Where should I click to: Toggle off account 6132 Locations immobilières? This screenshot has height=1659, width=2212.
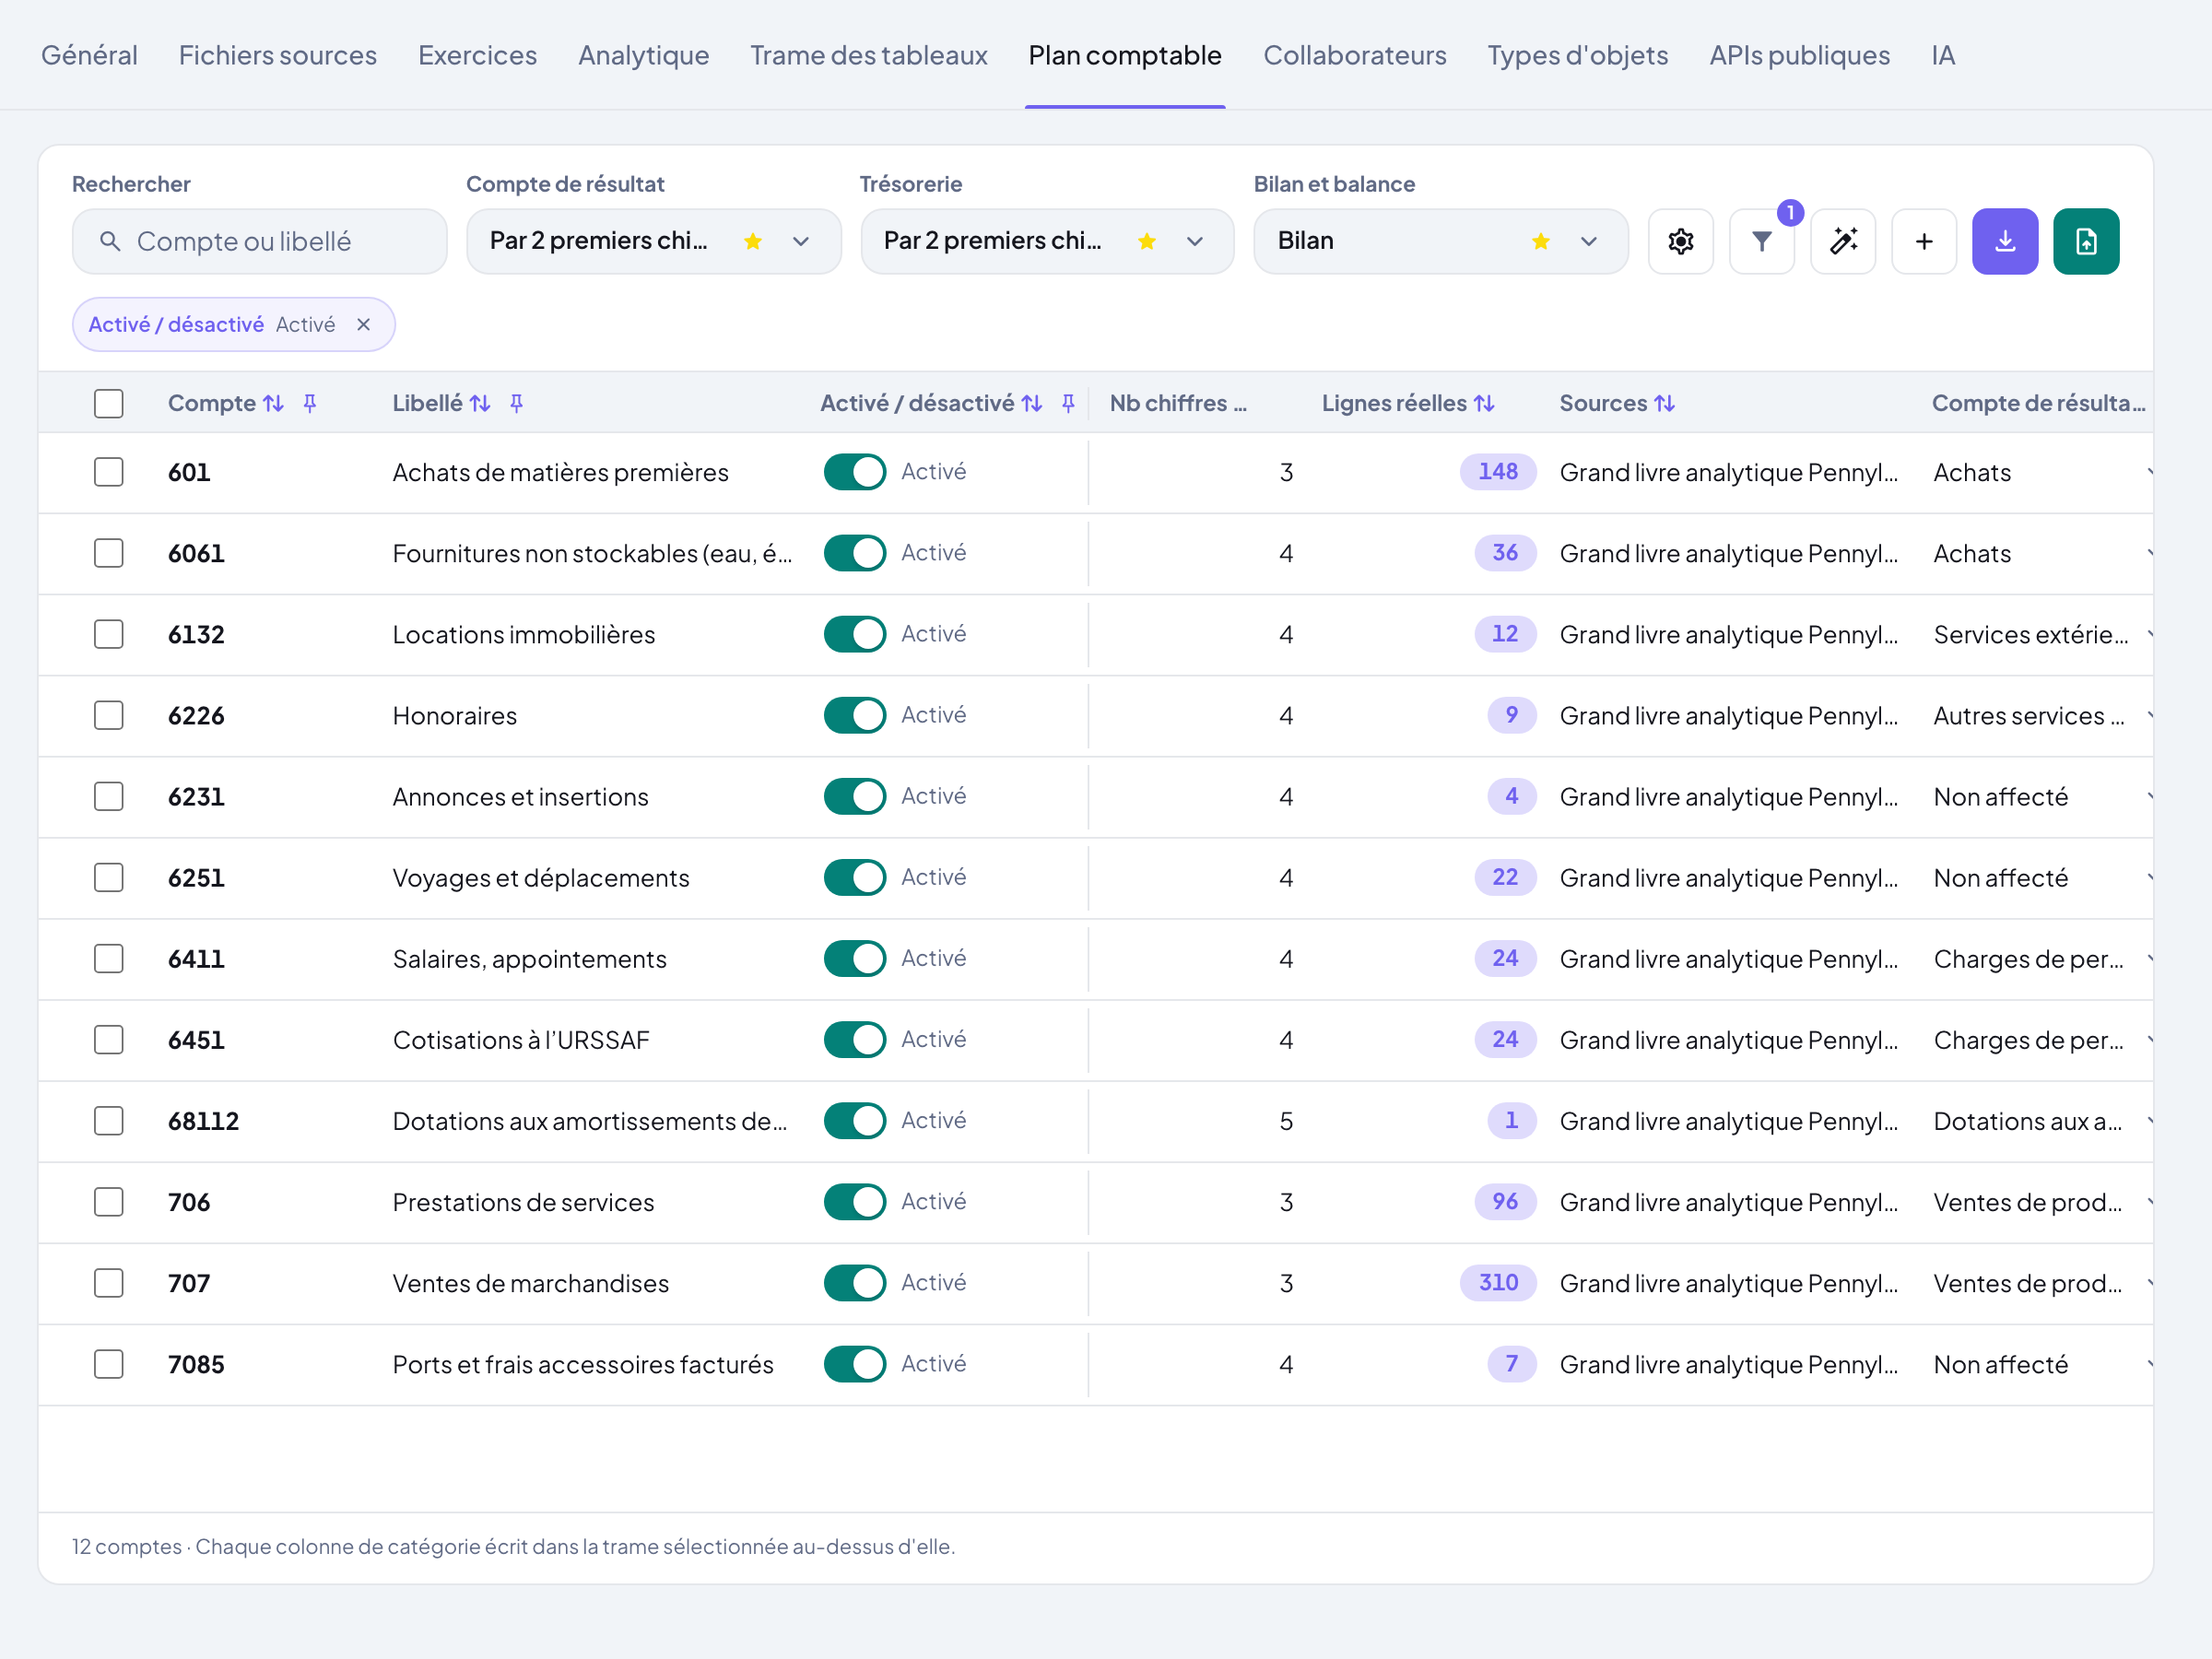[855, 634]
